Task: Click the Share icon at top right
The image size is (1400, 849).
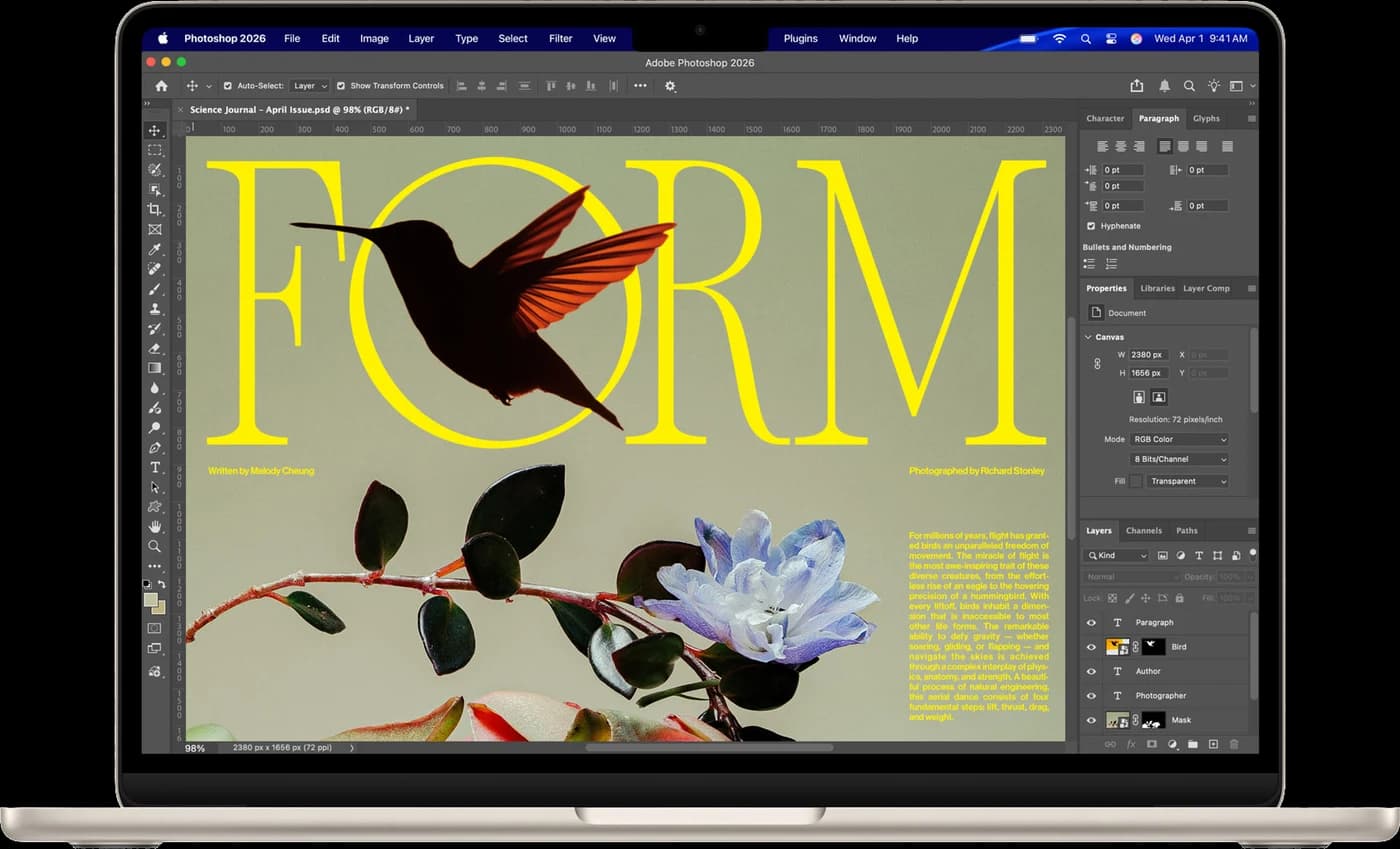Action: 1136,86
